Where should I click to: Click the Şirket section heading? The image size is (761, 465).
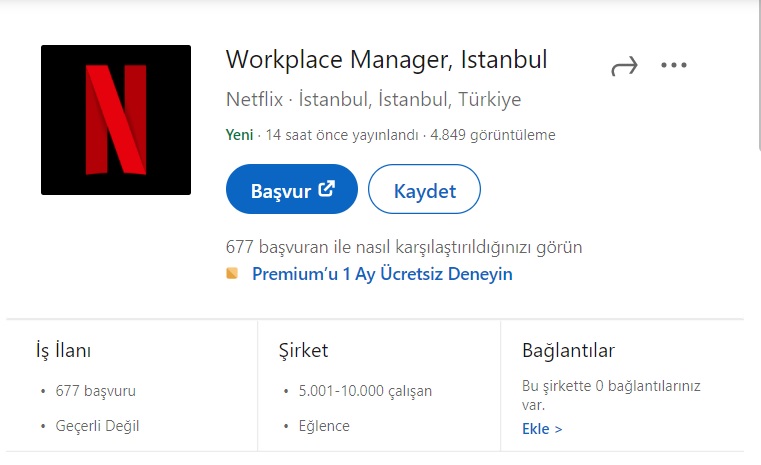303,350
